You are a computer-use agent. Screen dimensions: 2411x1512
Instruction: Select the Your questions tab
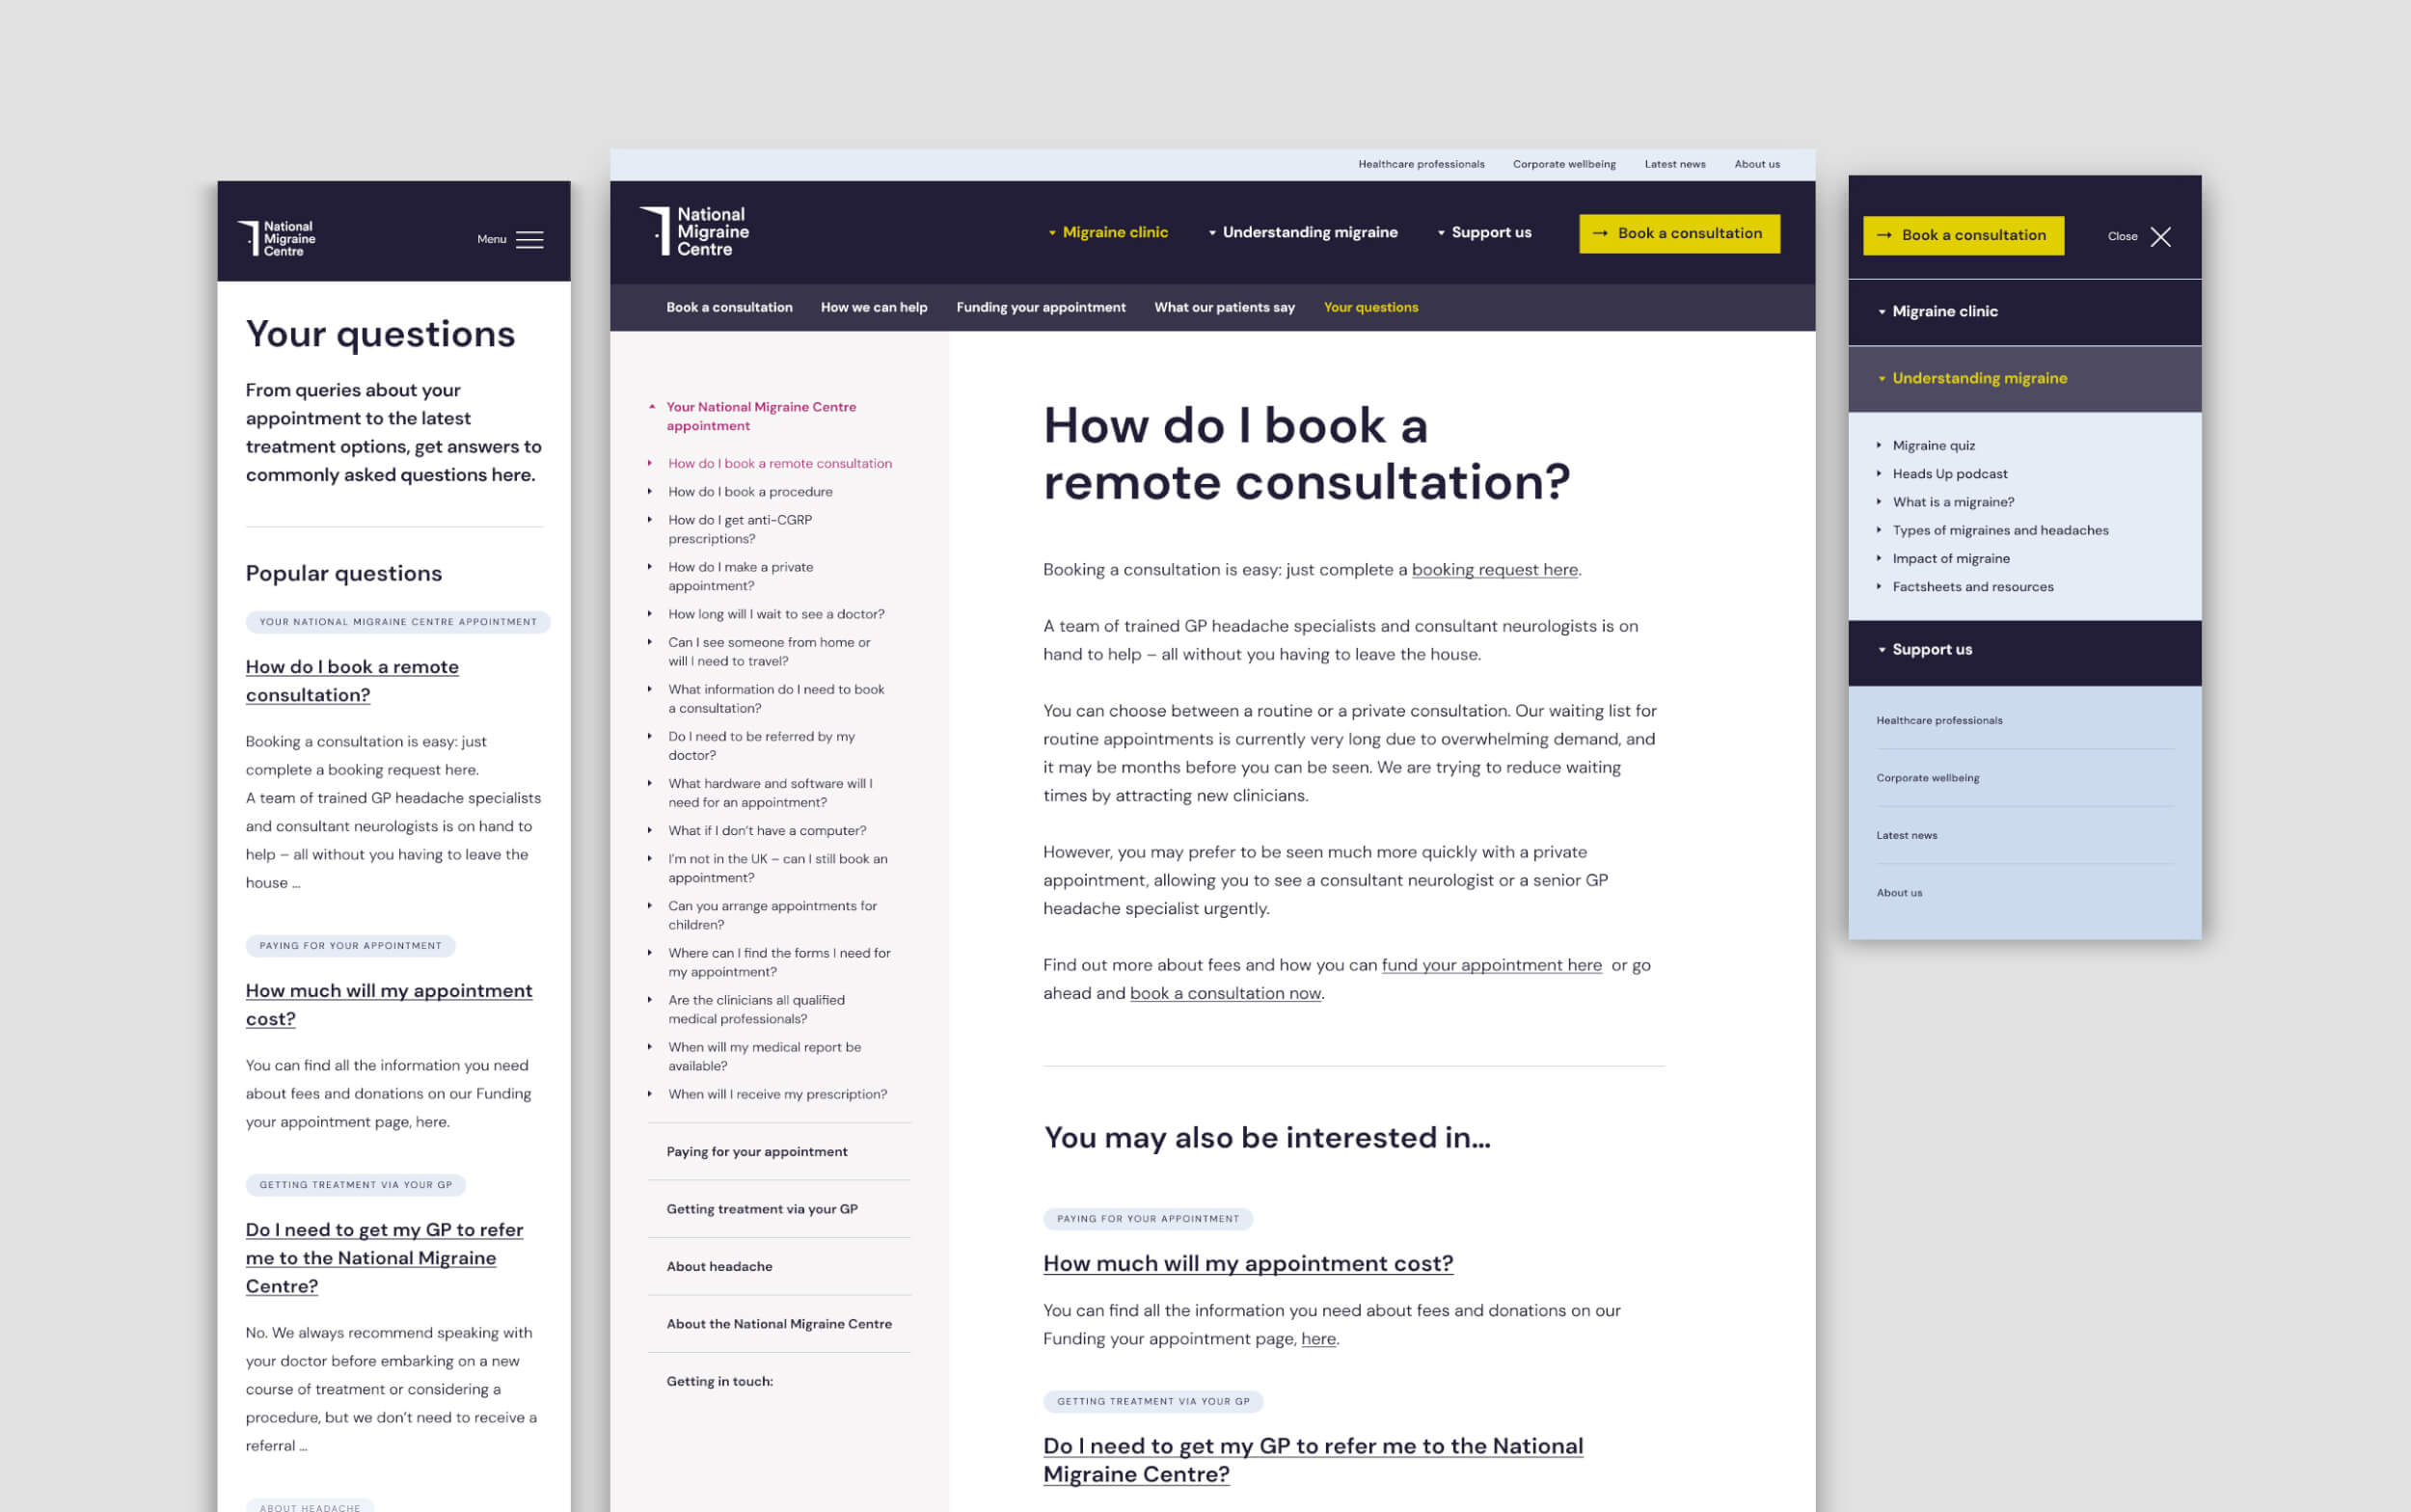[x=1371, y=309]
